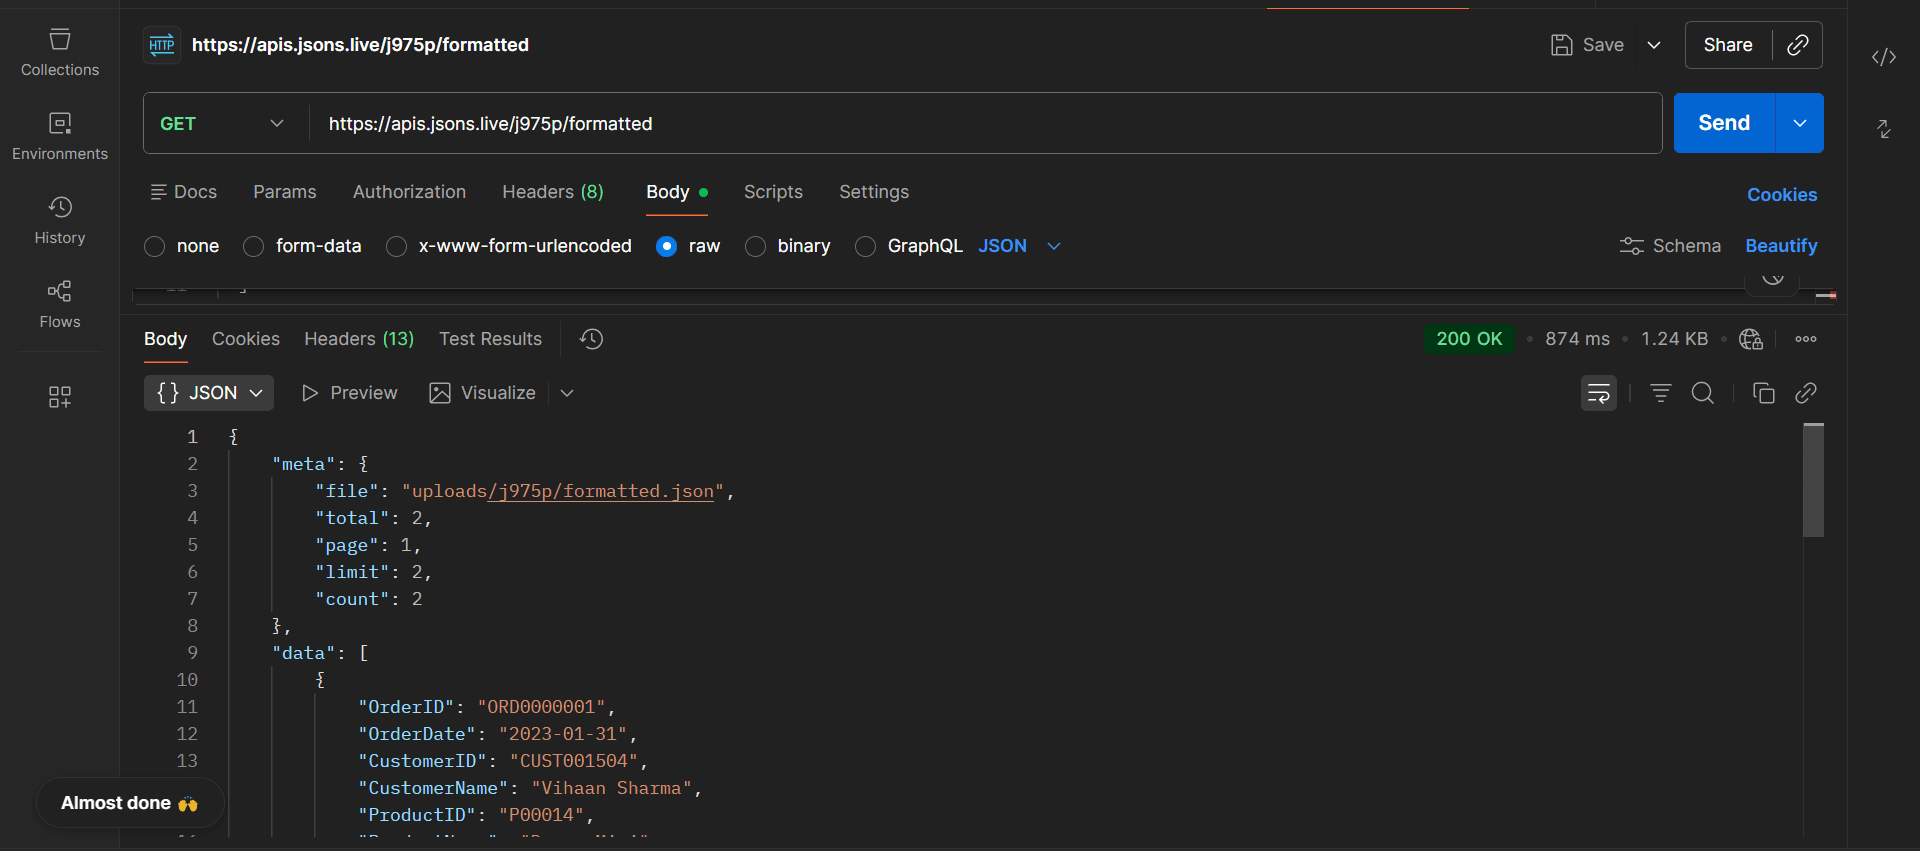Open the Cookies link at the right

click(1782, 195)
